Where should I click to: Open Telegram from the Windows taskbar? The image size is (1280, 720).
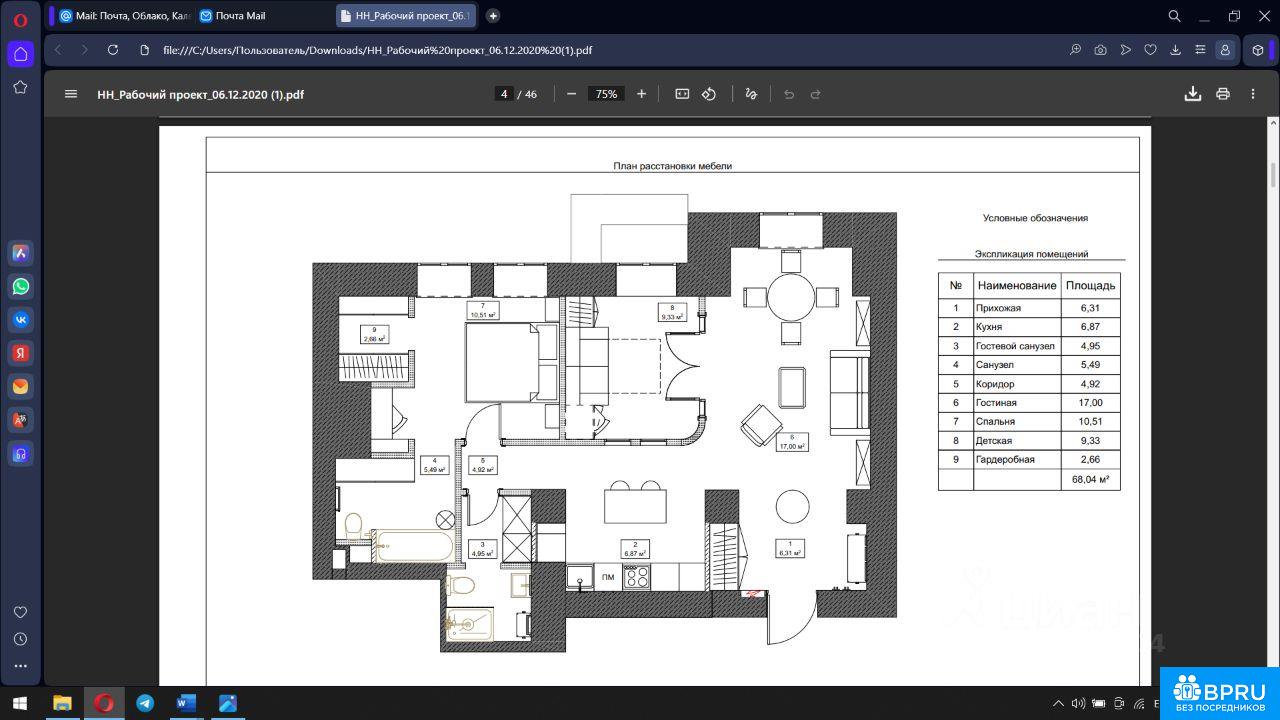[x=145, y=703]
